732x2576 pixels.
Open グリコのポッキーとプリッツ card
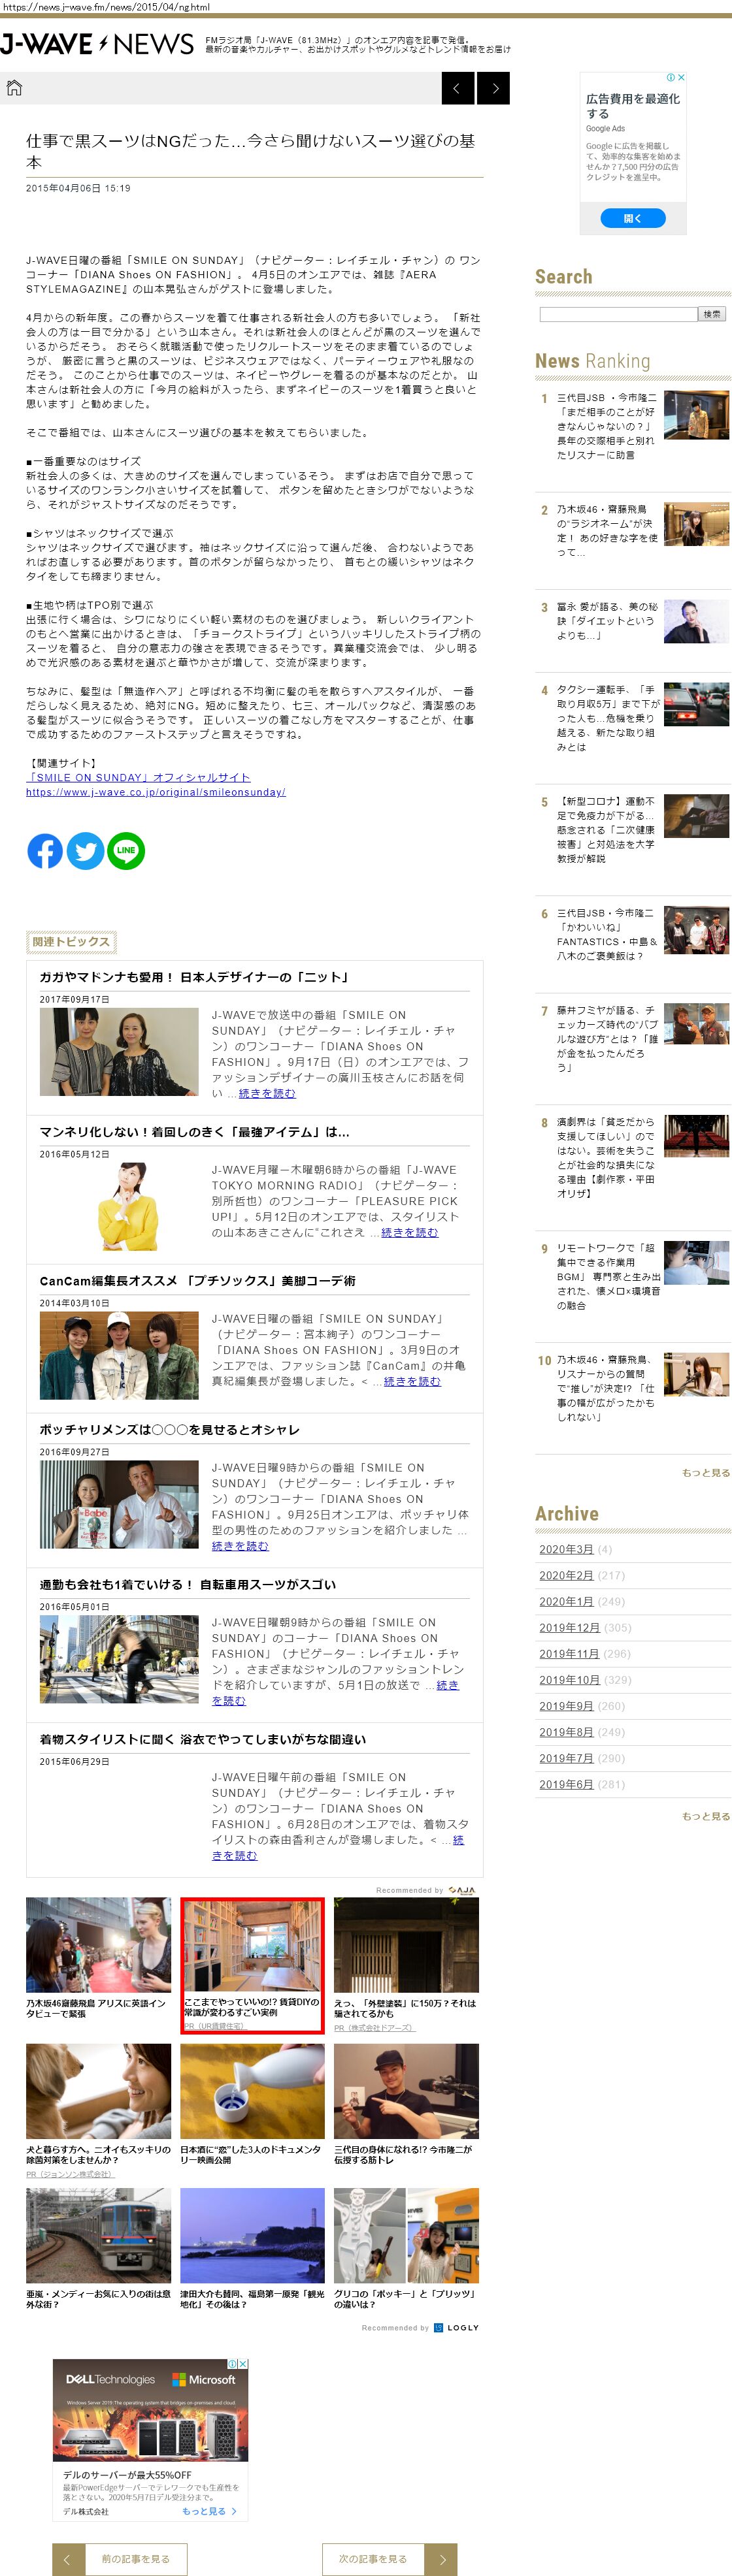406,2249
